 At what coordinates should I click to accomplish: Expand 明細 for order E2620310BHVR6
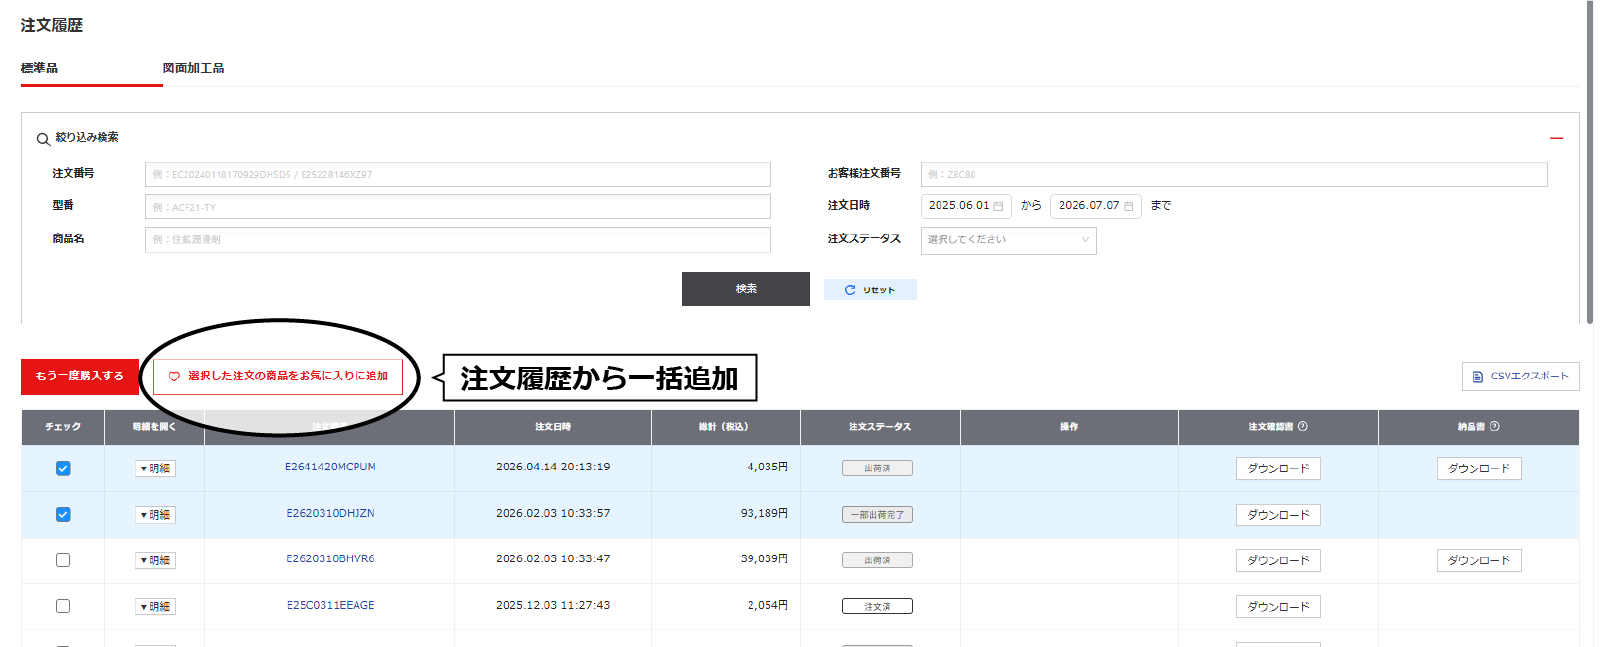pyautogui.click(x=155, y=560)
